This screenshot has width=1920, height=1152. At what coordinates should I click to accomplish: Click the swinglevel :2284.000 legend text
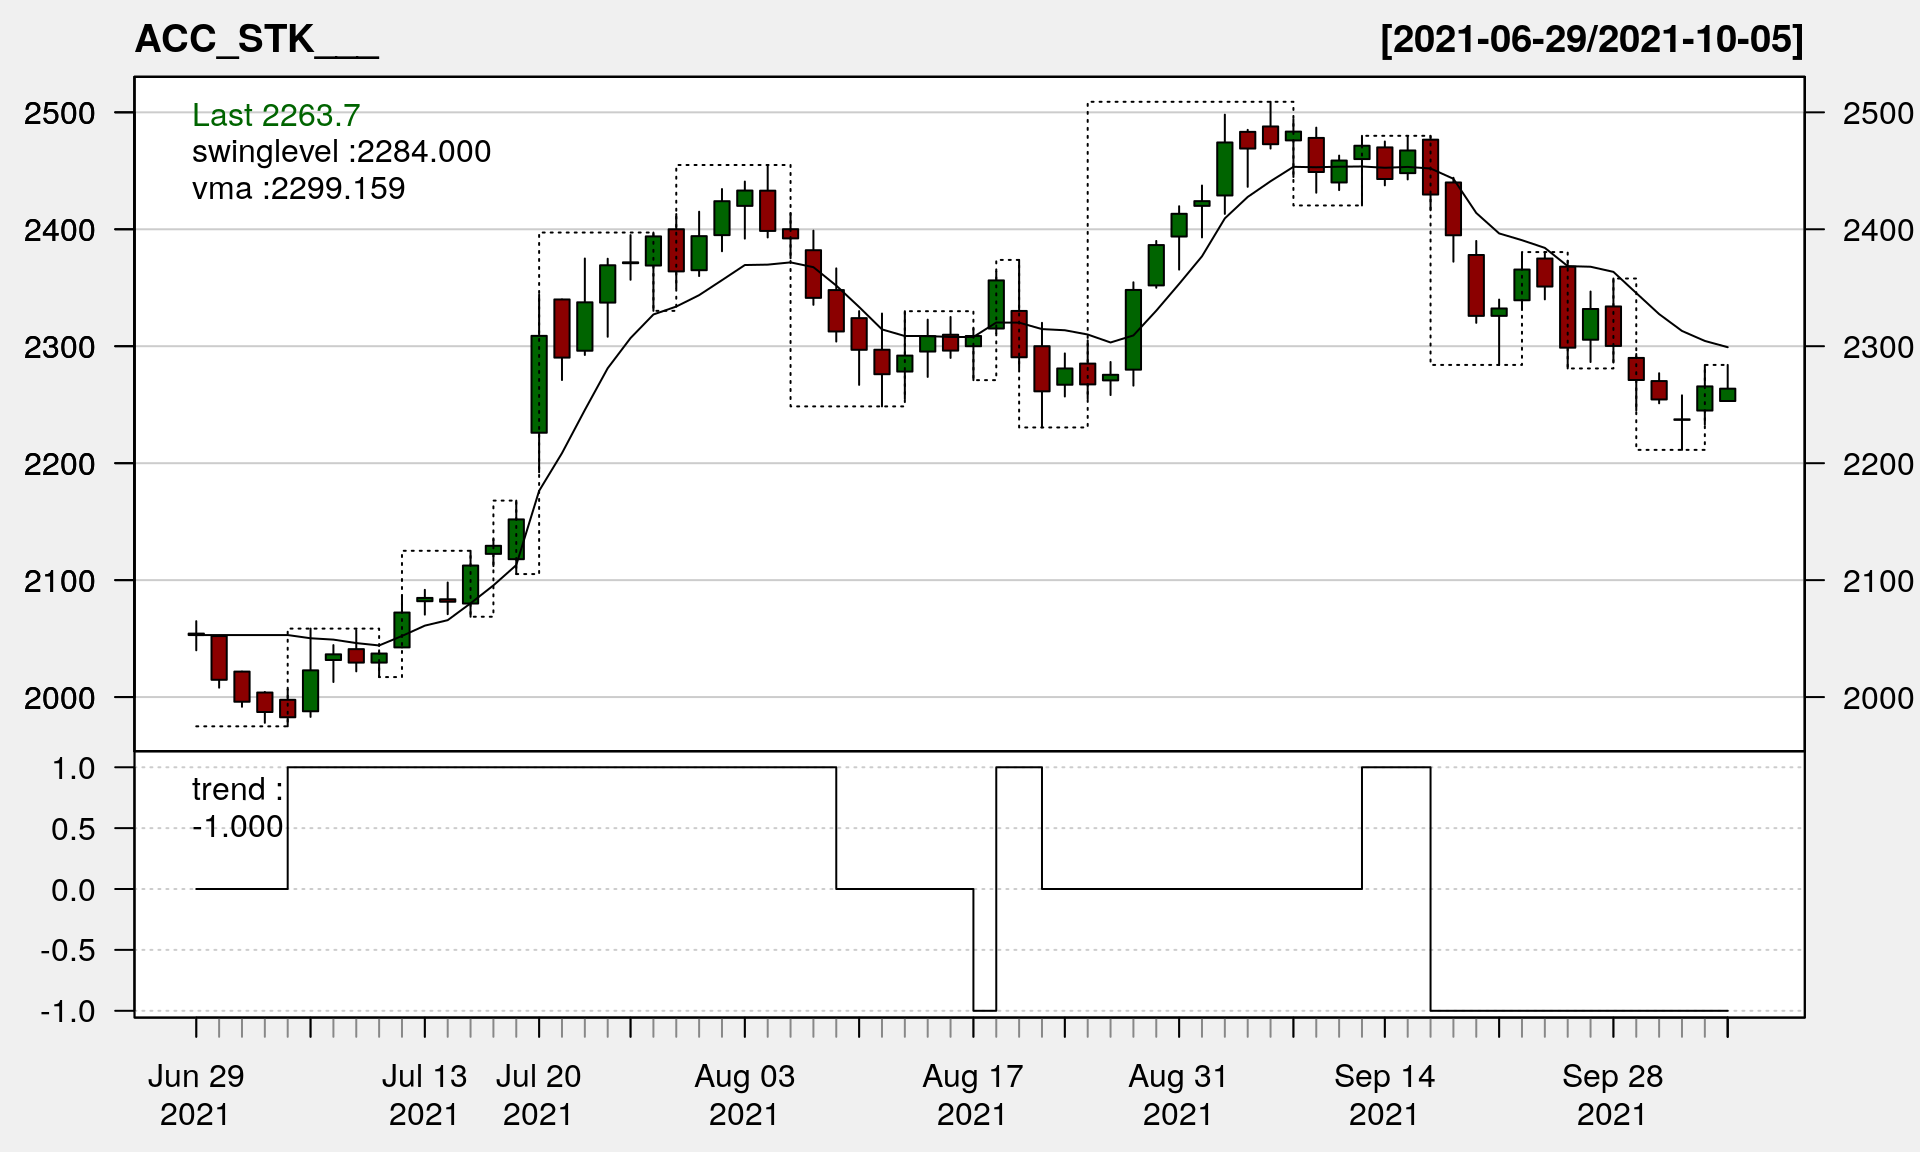341,152
